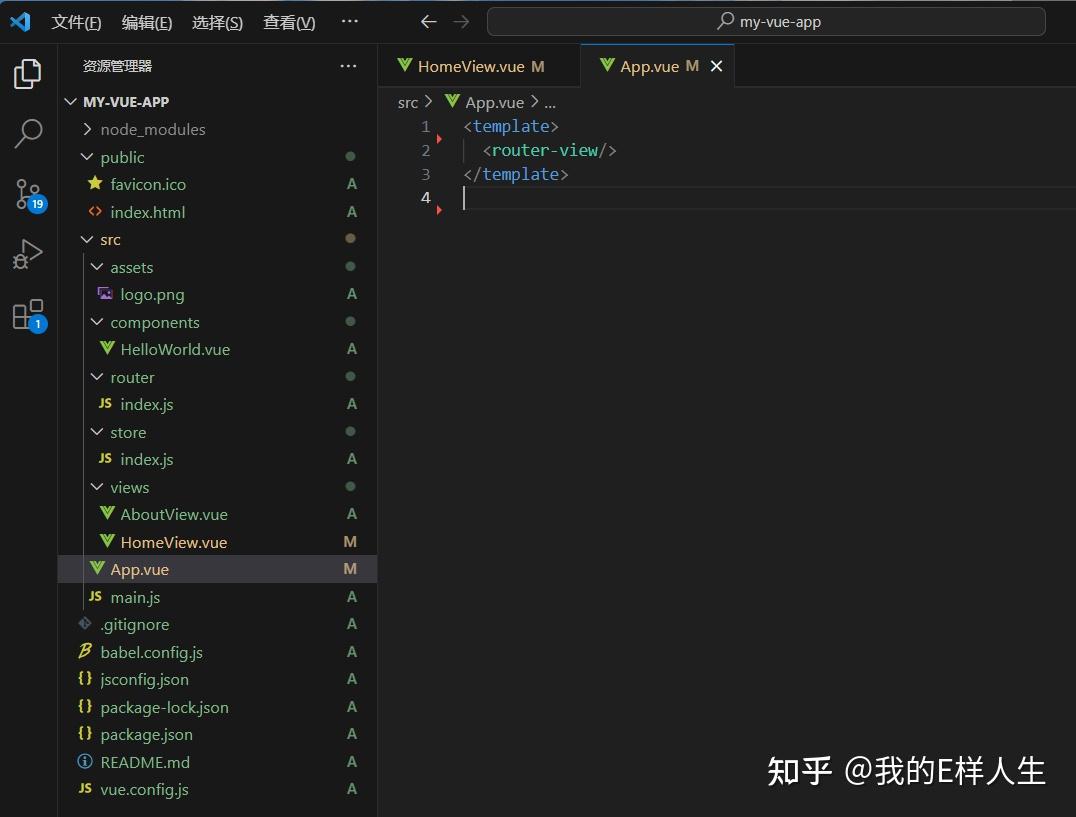This screenshot has width=1076, height=817.
Task: Close the App.vue editor tab
Action: 716,67
